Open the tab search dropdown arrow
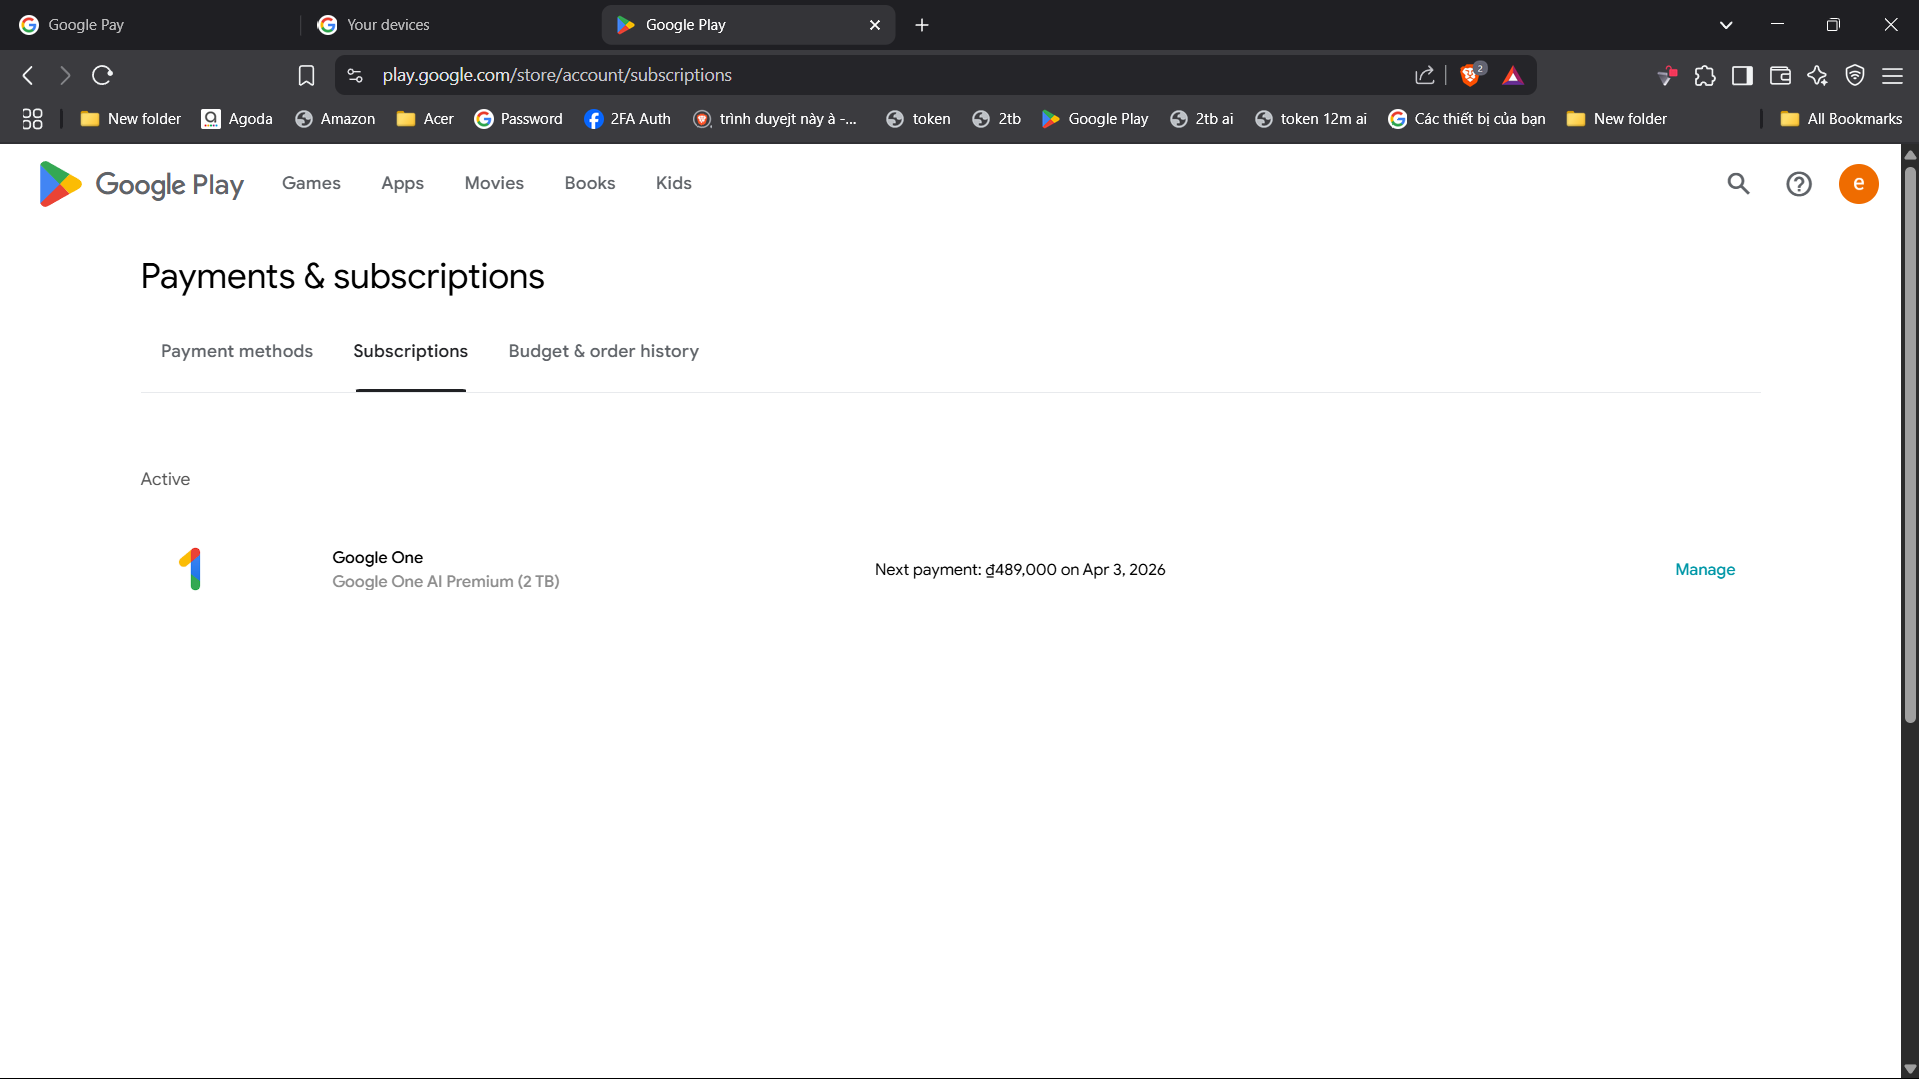The image size is (1919, 1079). click(1726, 25)
